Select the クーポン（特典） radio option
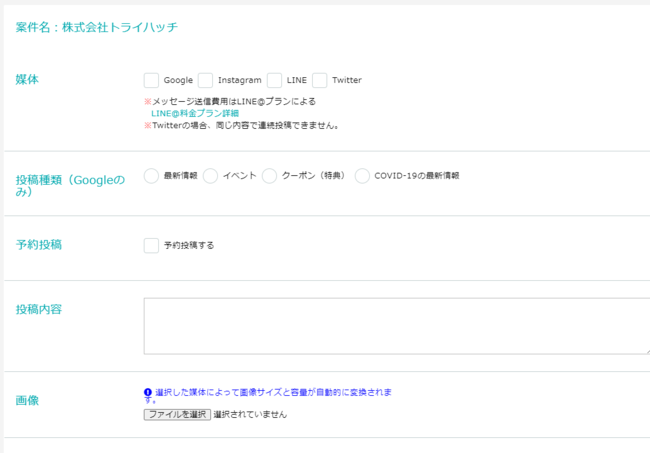650x453 pixels. tap(269, 176)
